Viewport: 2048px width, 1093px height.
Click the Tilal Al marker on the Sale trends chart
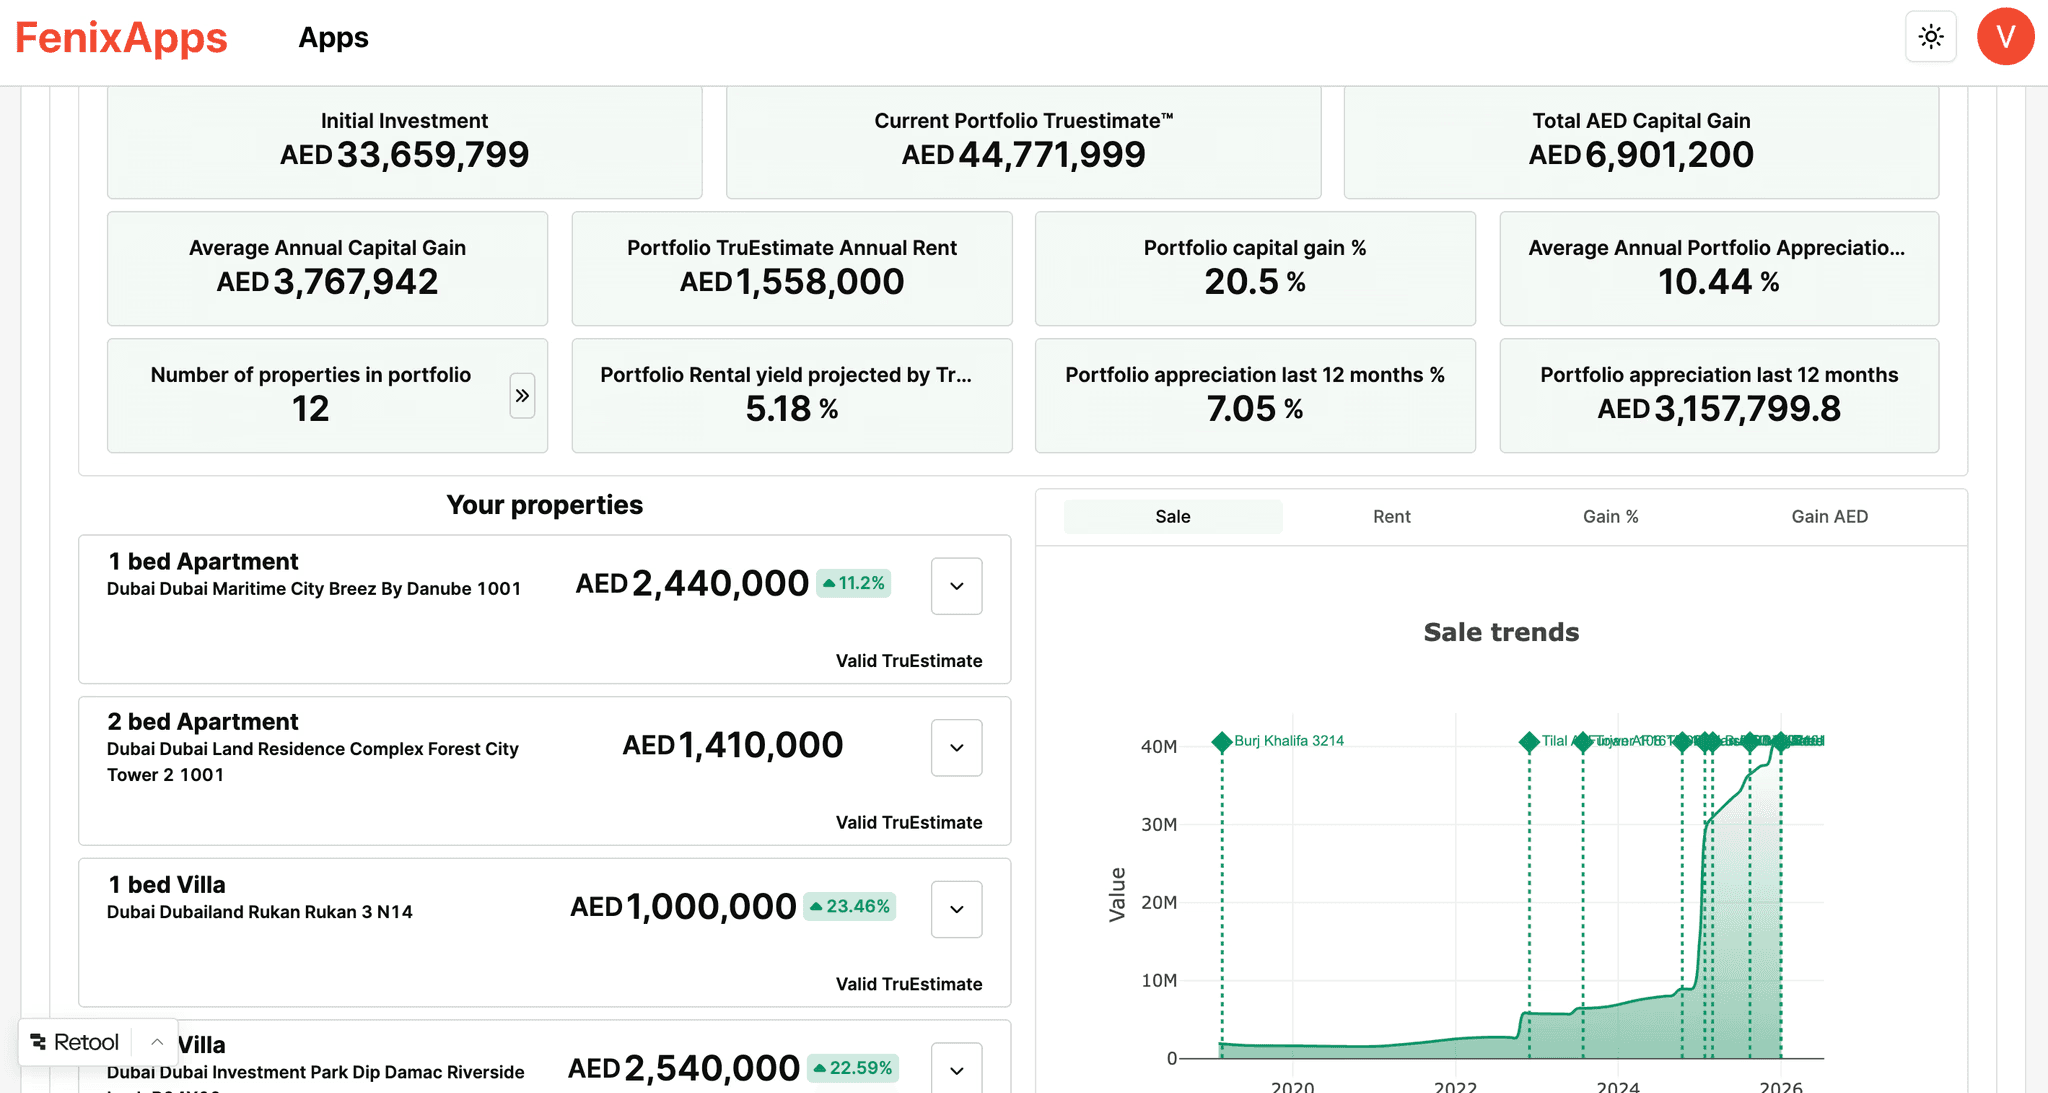[x=1529, y=743]
